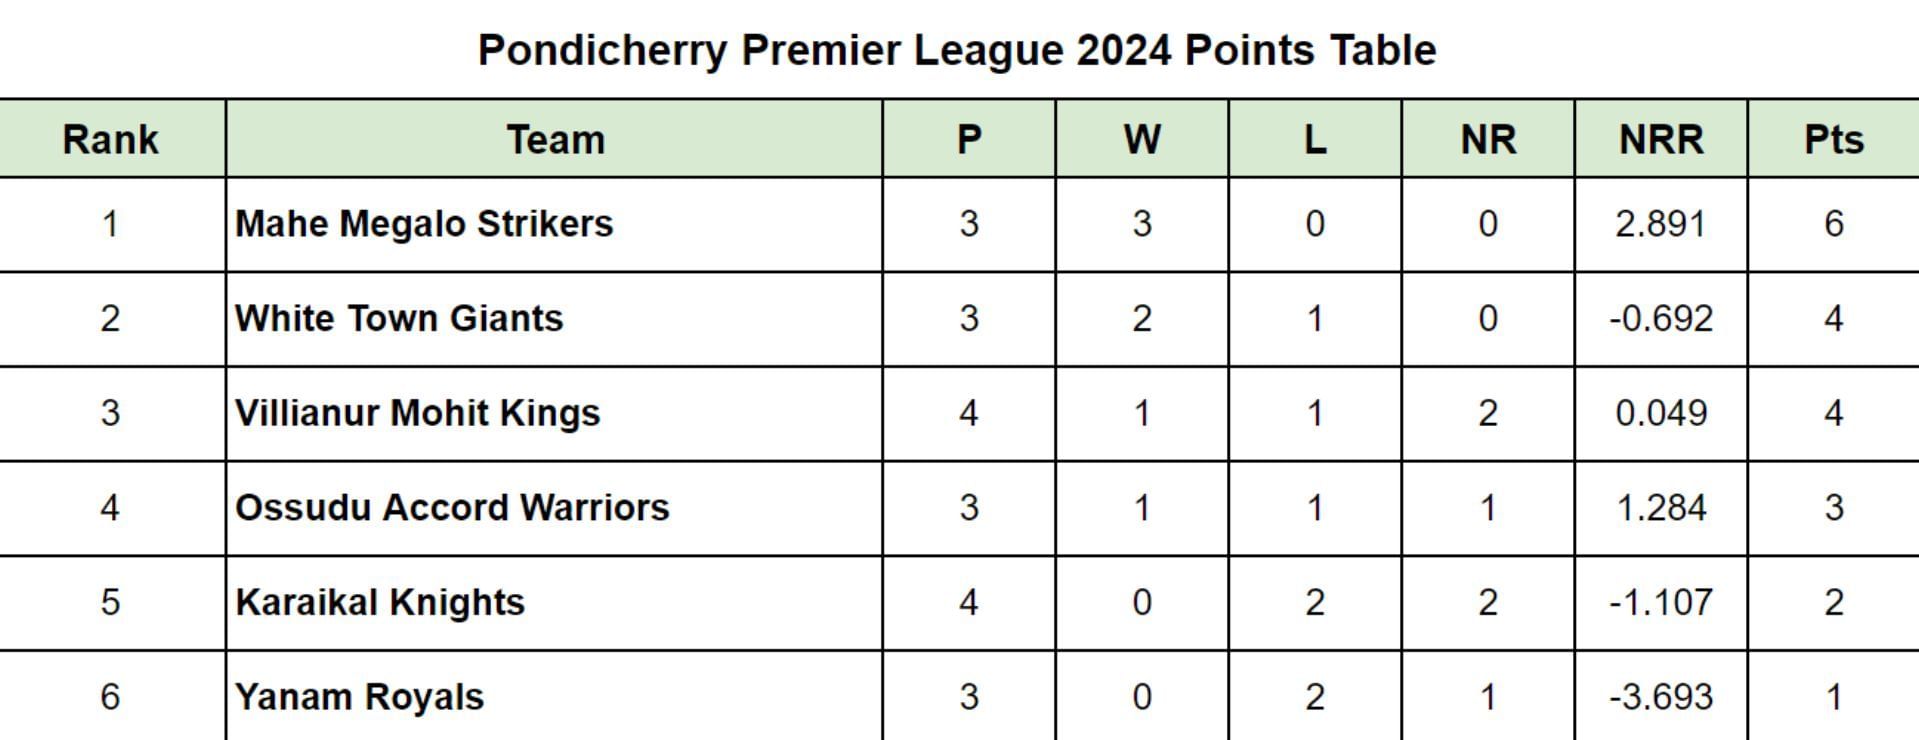The height and width of the screenshot is (740, 1919).
Task: Select the Yanam Royals team cell
Action: click(359, 697)
